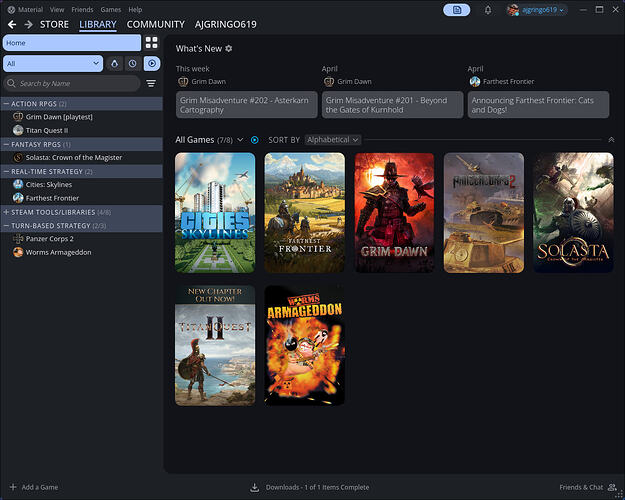Click the Panzer Corps 2 icon in the sidebar
The height and width of the screenshot is (500, 625).
(18, 238)
